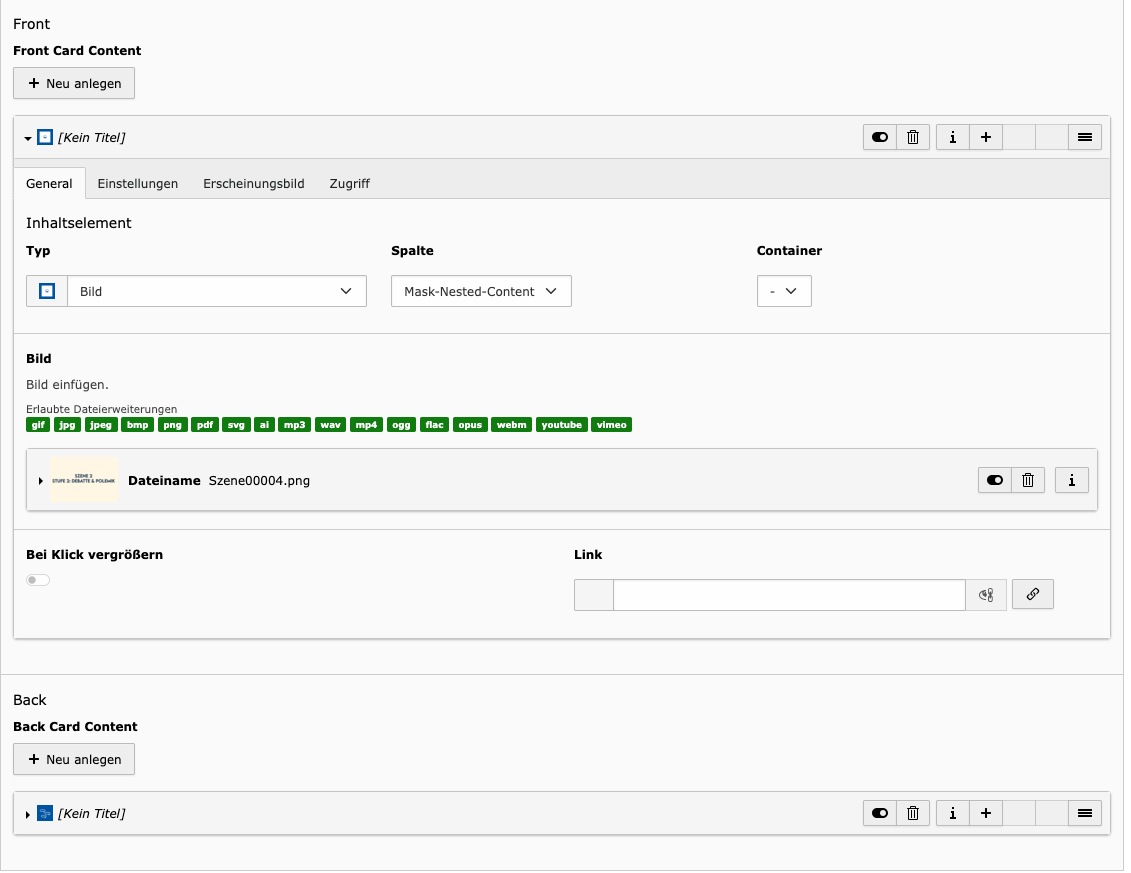Enable Bei Klick vergrößern switch
The image size is (1131, 873).
point(38,580)
